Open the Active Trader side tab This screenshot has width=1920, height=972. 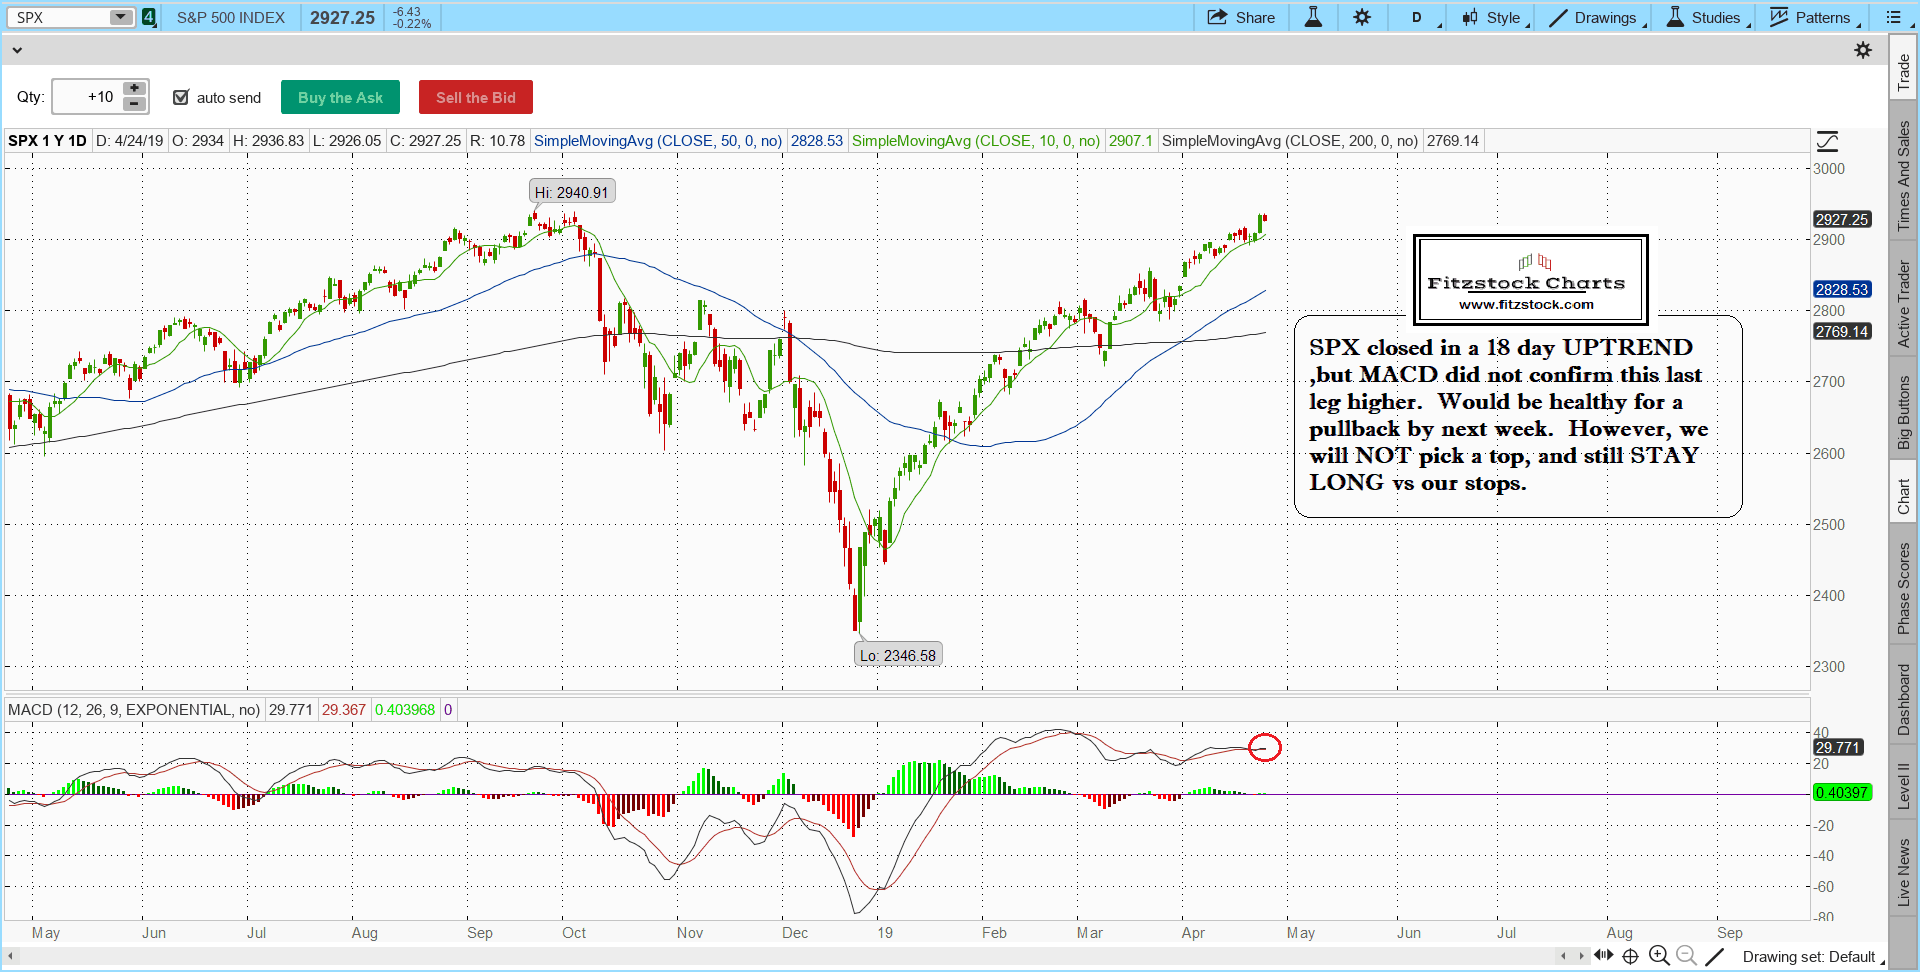(x=1904, y=304)
